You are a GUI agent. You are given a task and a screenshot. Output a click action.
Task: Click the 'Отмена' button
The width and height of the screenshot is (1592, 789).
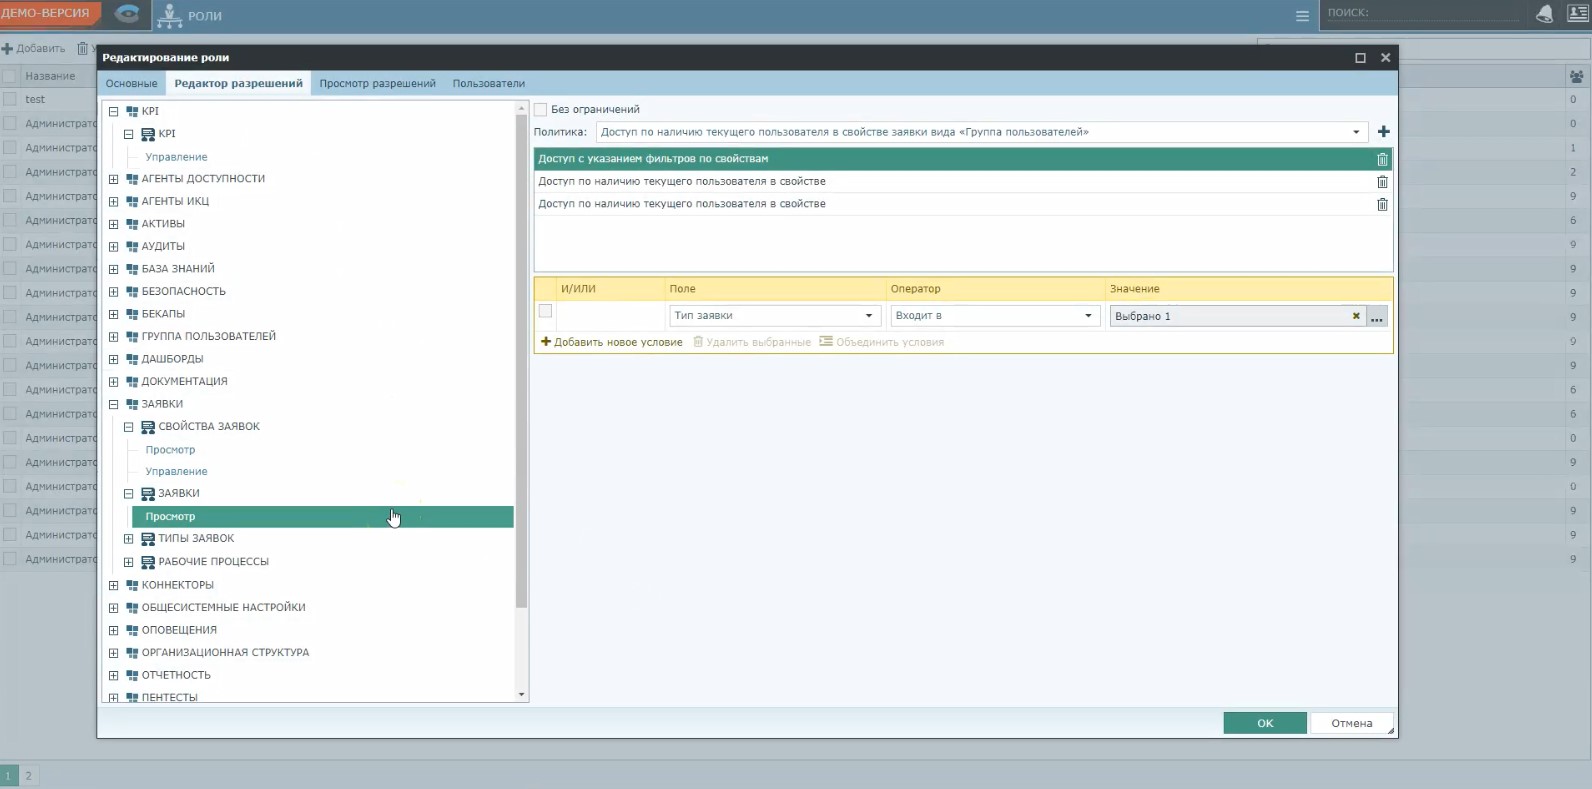[1352, 723]
